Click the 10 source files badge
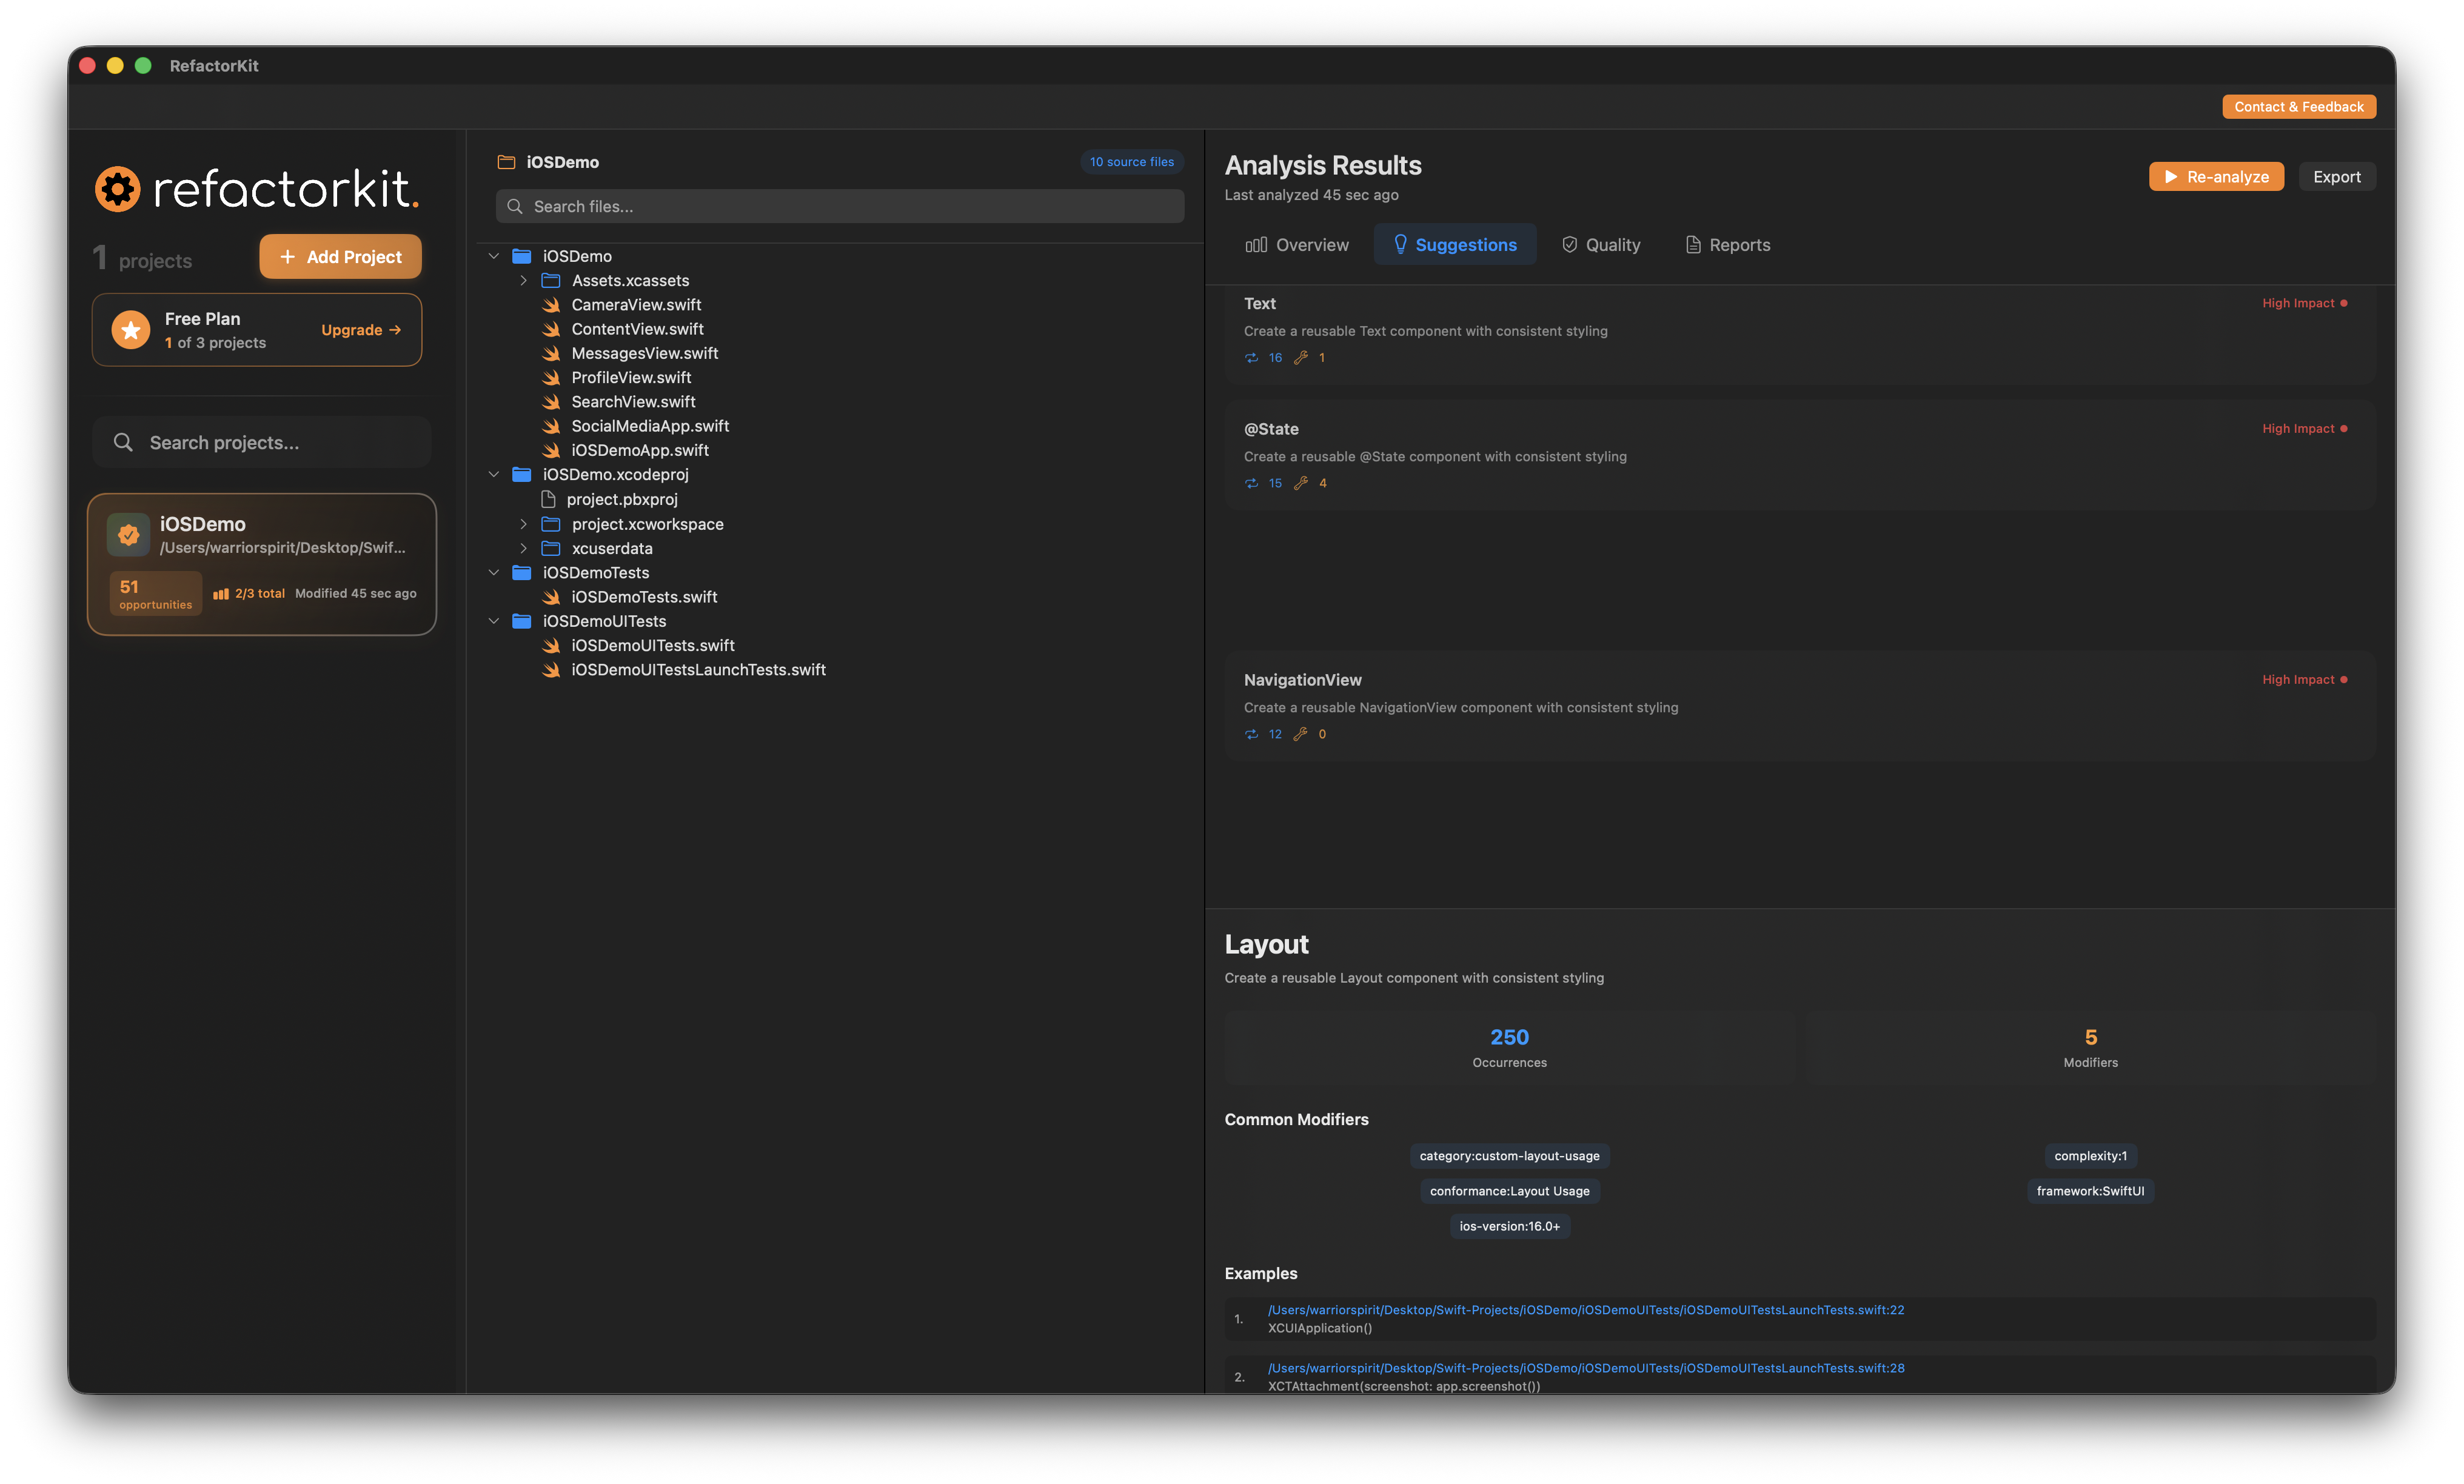 (1132, 162)
